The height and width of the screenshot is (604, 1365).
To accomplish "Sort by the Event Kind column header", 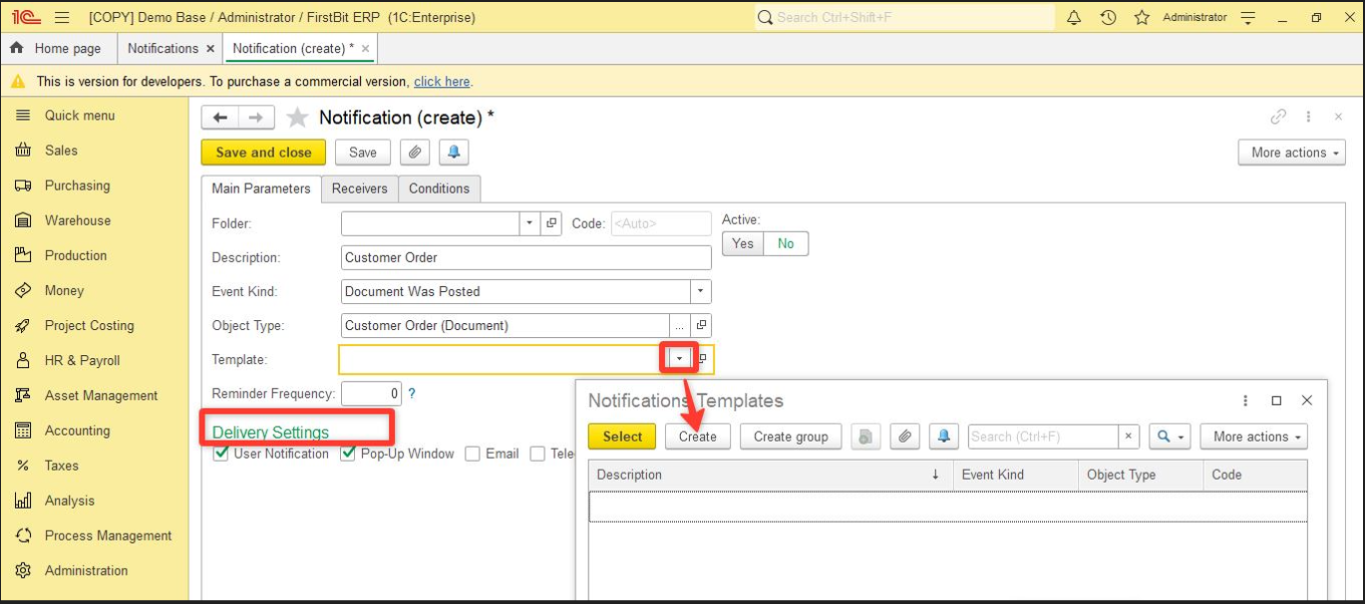I will pyautogui.click(x=1016, y=474).
